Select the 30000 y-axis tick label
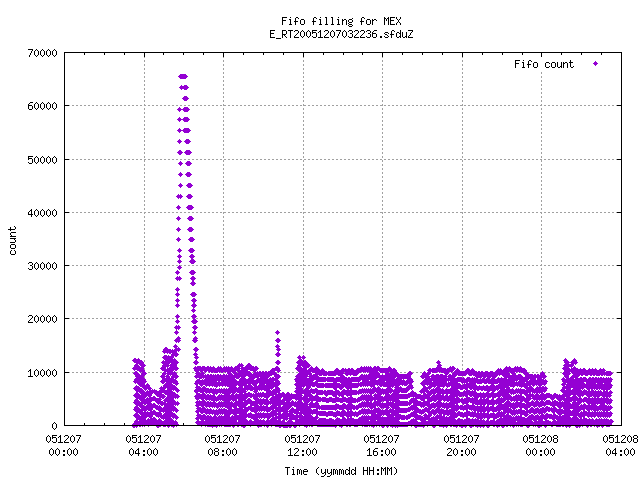This screenshot has height=480, width=640. click(x=42, y=266)
